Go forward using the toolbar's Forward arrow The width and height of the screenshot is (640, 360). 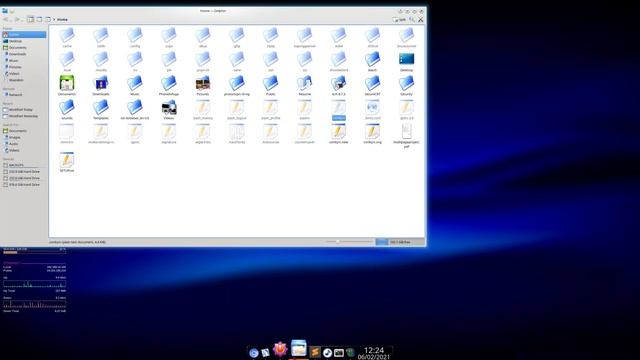[17, 19]
